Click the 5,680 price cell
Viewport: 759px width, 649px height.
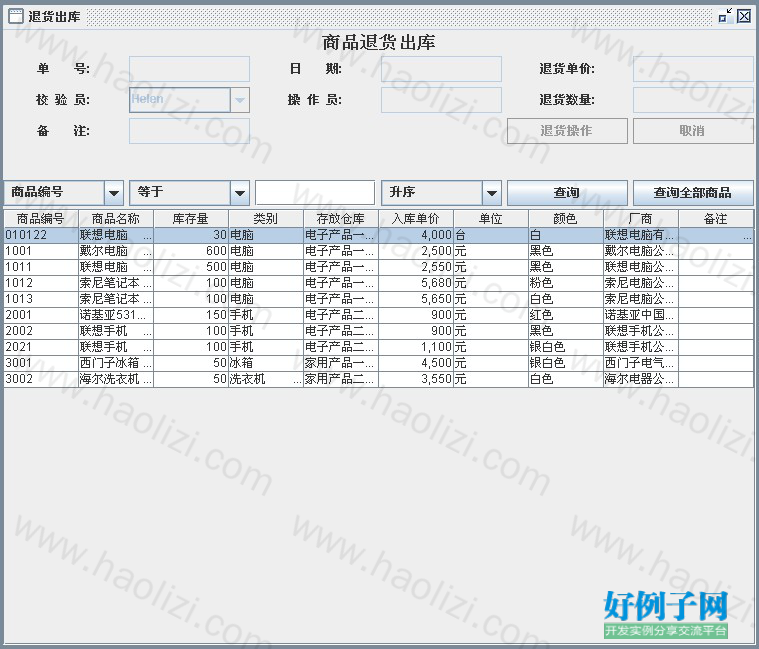coord(416,283)
